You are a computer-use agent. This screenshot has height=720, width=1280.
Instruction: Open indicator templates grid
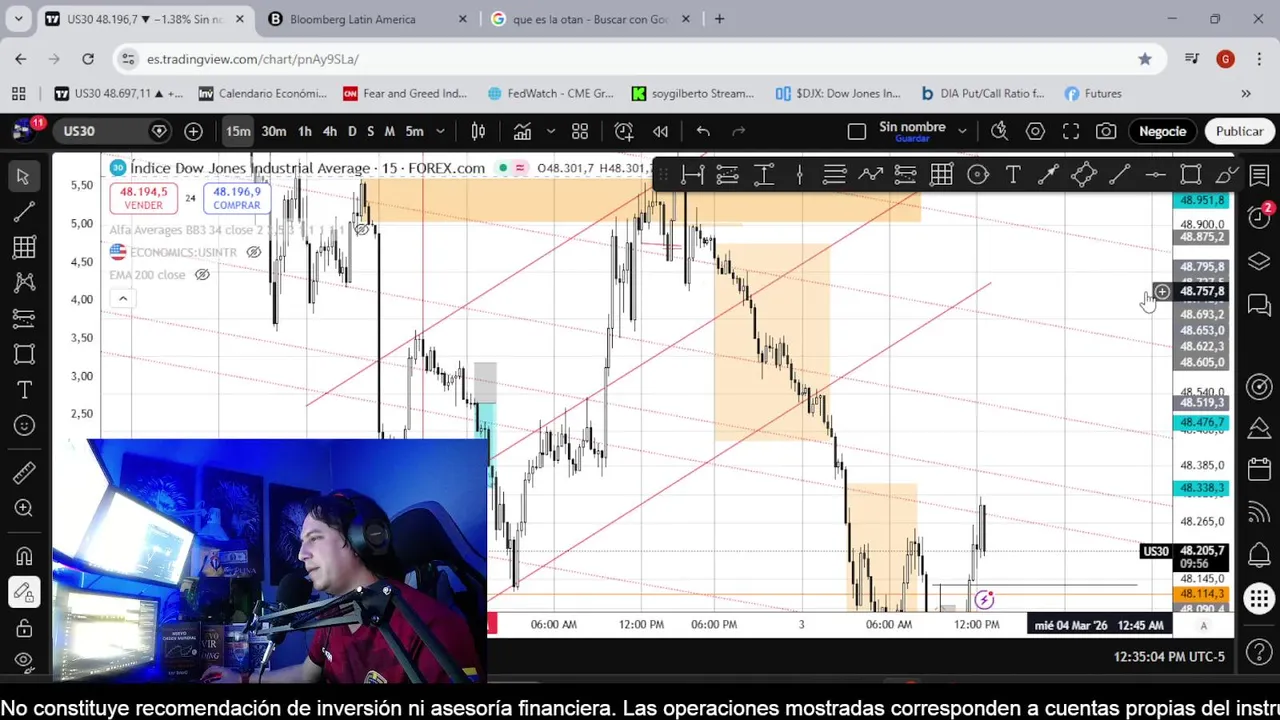click(580, 131)
